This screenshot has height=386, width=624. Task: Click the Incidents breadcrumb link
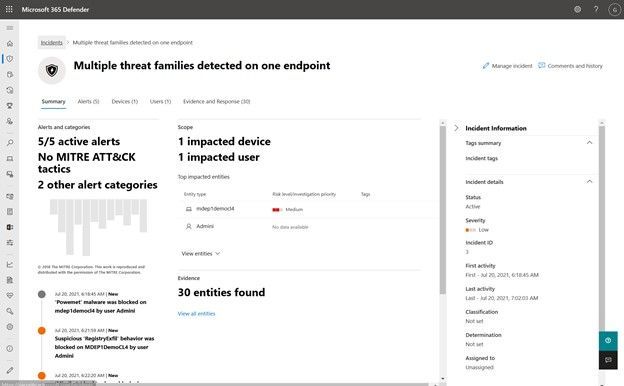[51, 43]
